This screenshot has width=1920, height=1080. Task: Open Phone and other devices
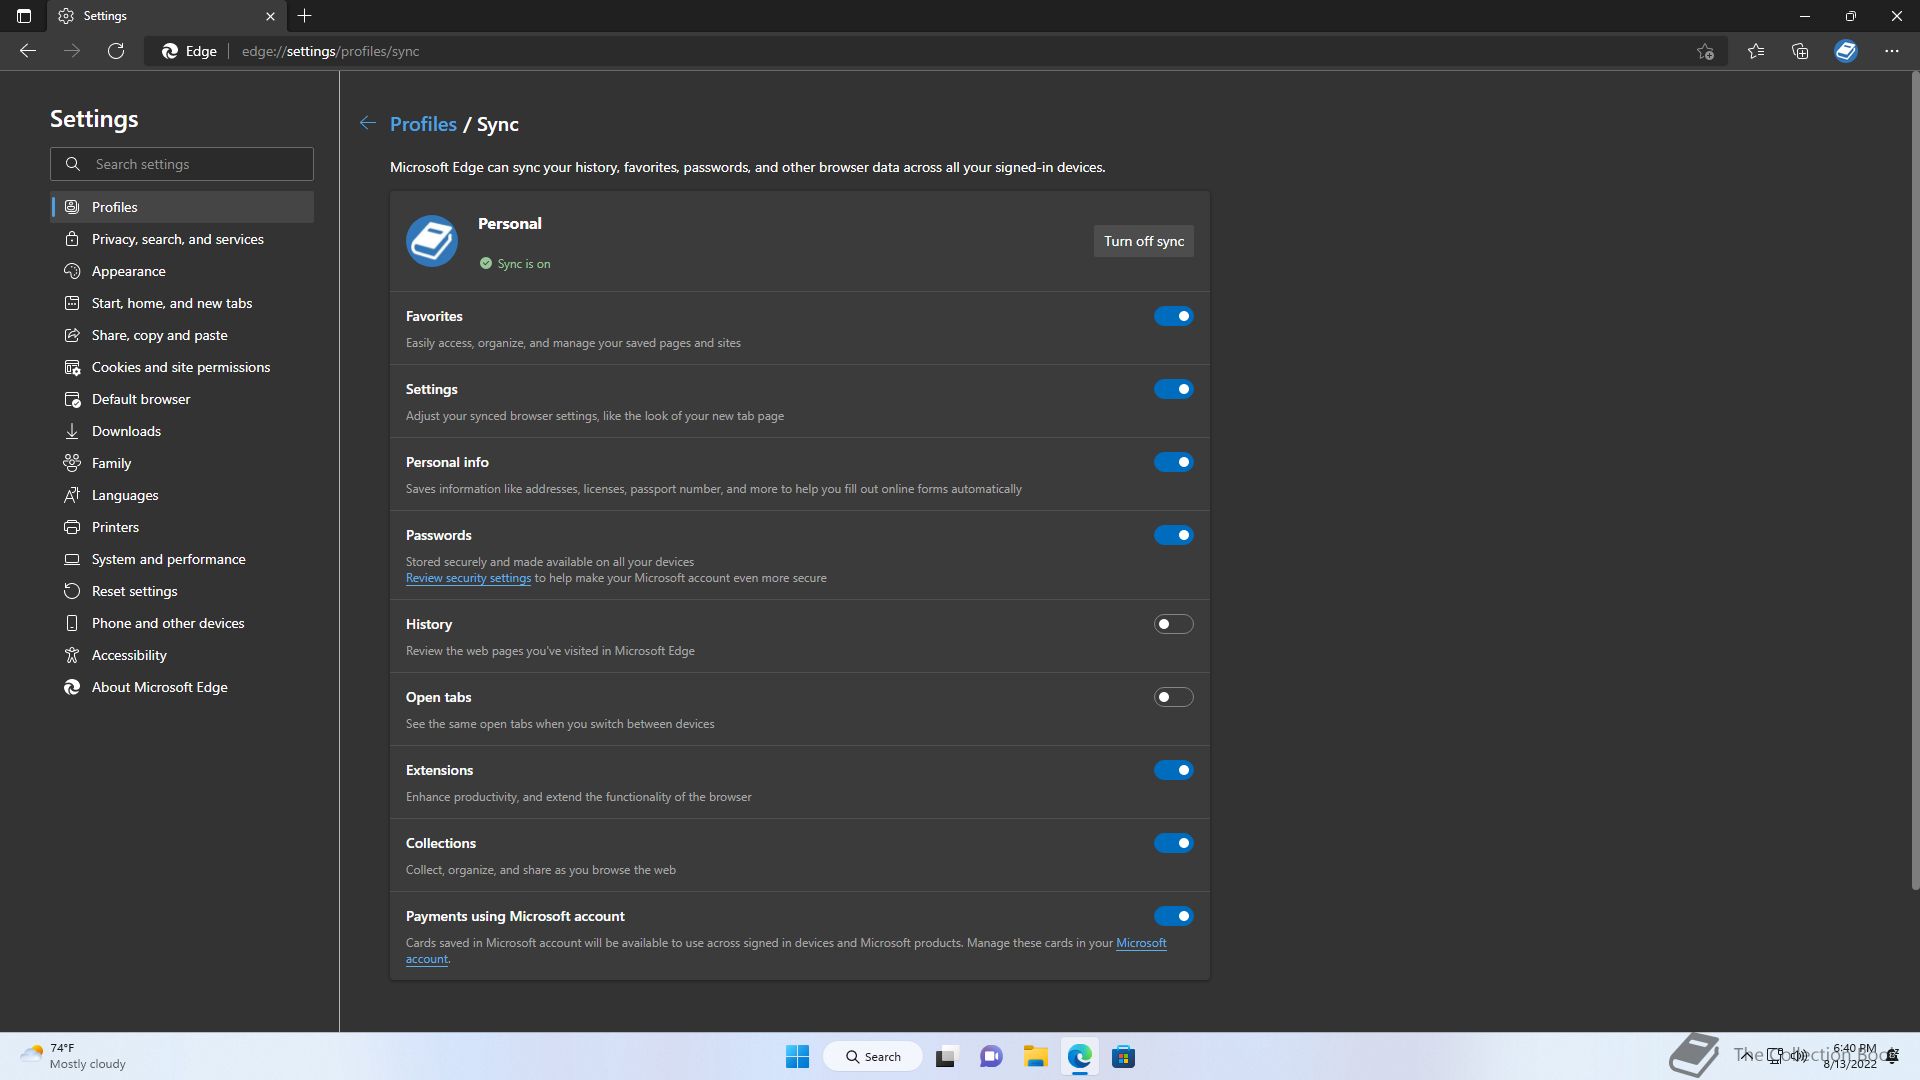(x=182, y=623)
